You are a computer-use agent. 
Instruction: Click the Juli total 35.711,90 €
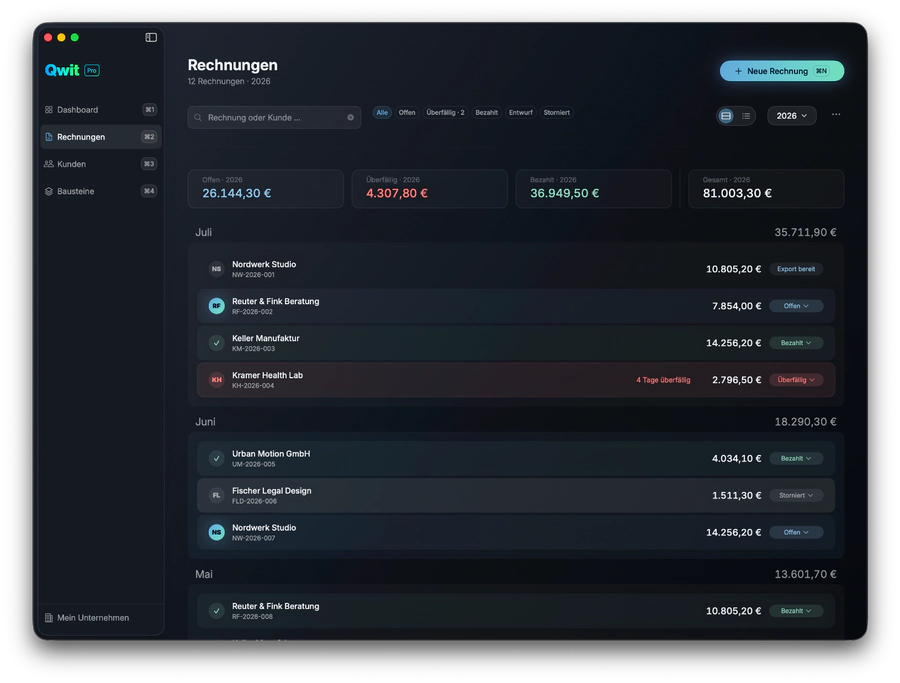pos(805,232)
